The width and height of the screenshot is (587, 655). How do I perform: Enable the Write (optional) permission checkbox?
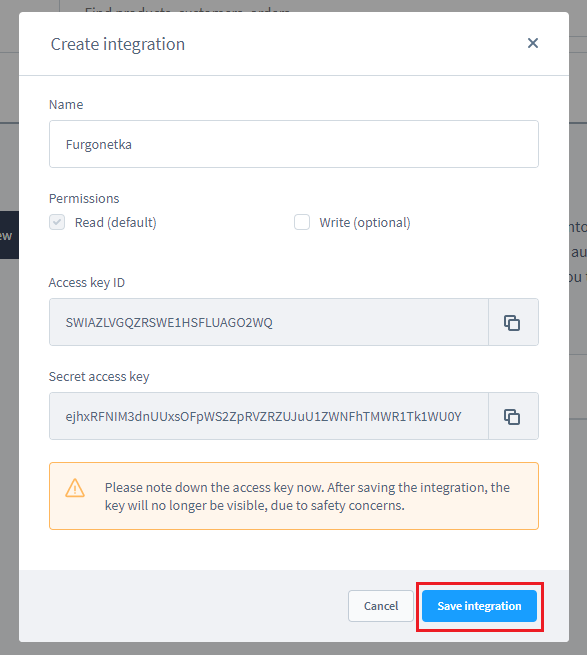pos(302,222)
